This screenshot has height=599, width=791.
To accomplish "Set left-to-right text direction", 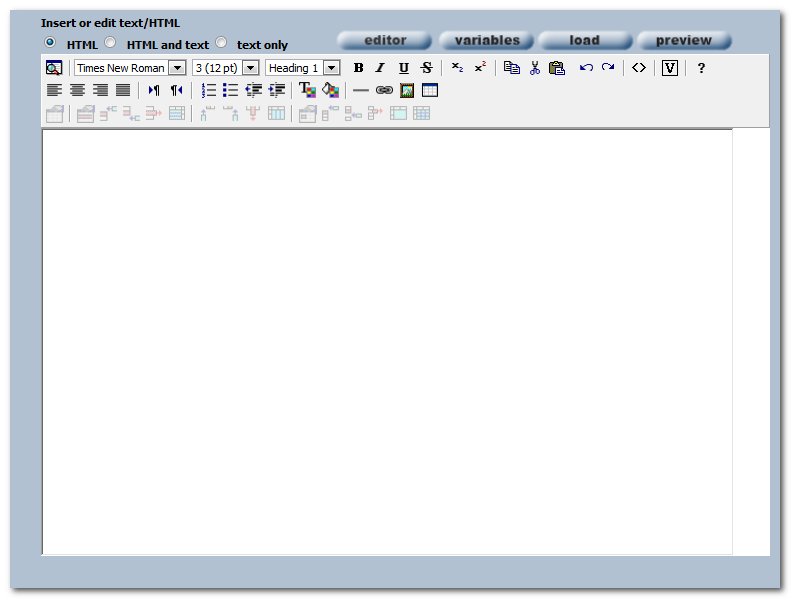I will click(154, 90).
